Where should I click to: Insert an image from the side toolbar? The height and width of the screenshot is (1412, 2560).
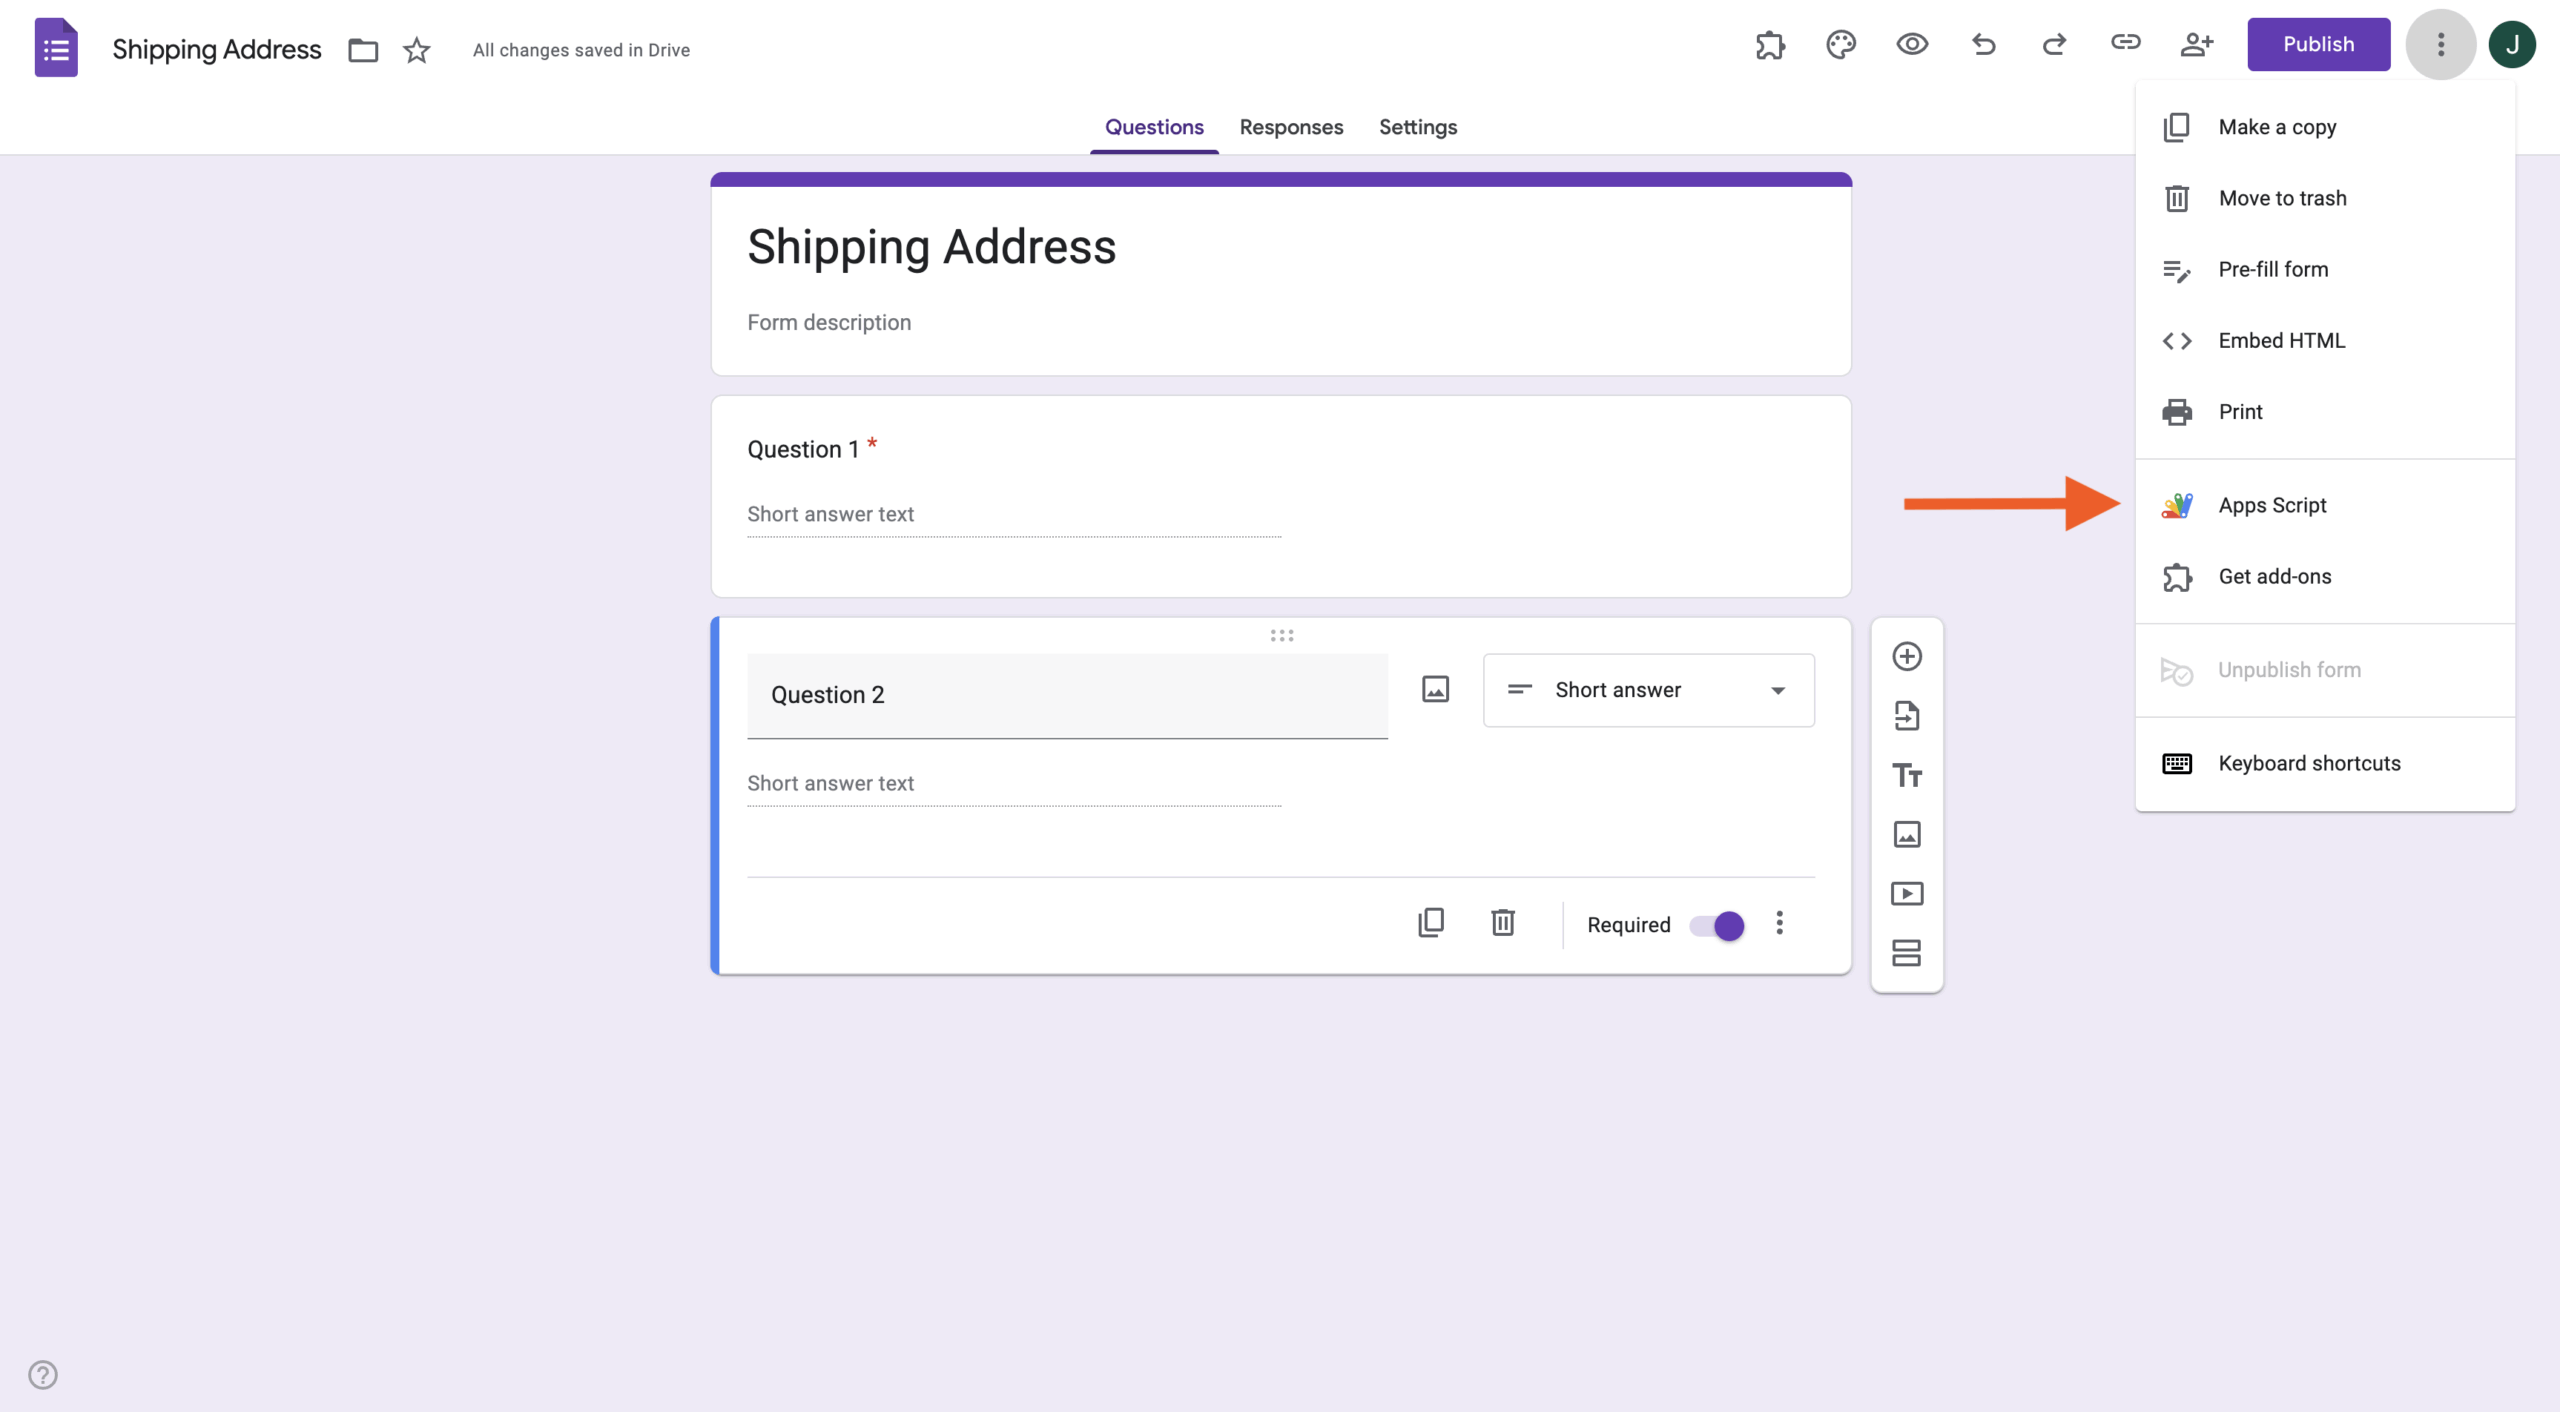tap(1907, 834)
